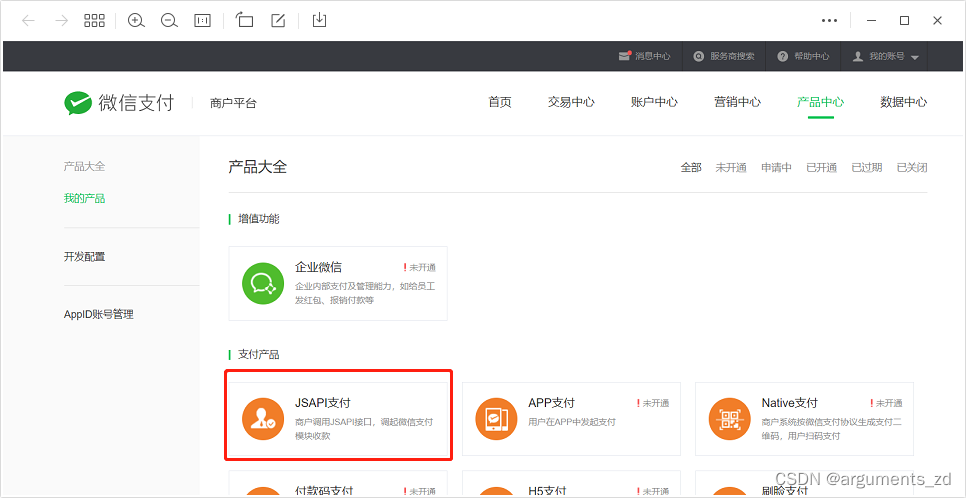Switch to 营销中心 tab
The width and height of the screenshot is (966, 498).
click(737, 102)
